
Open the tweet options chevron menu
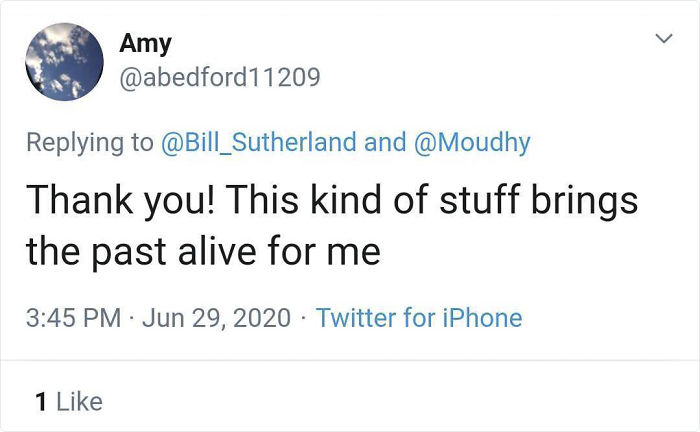[x=661, y=39]
